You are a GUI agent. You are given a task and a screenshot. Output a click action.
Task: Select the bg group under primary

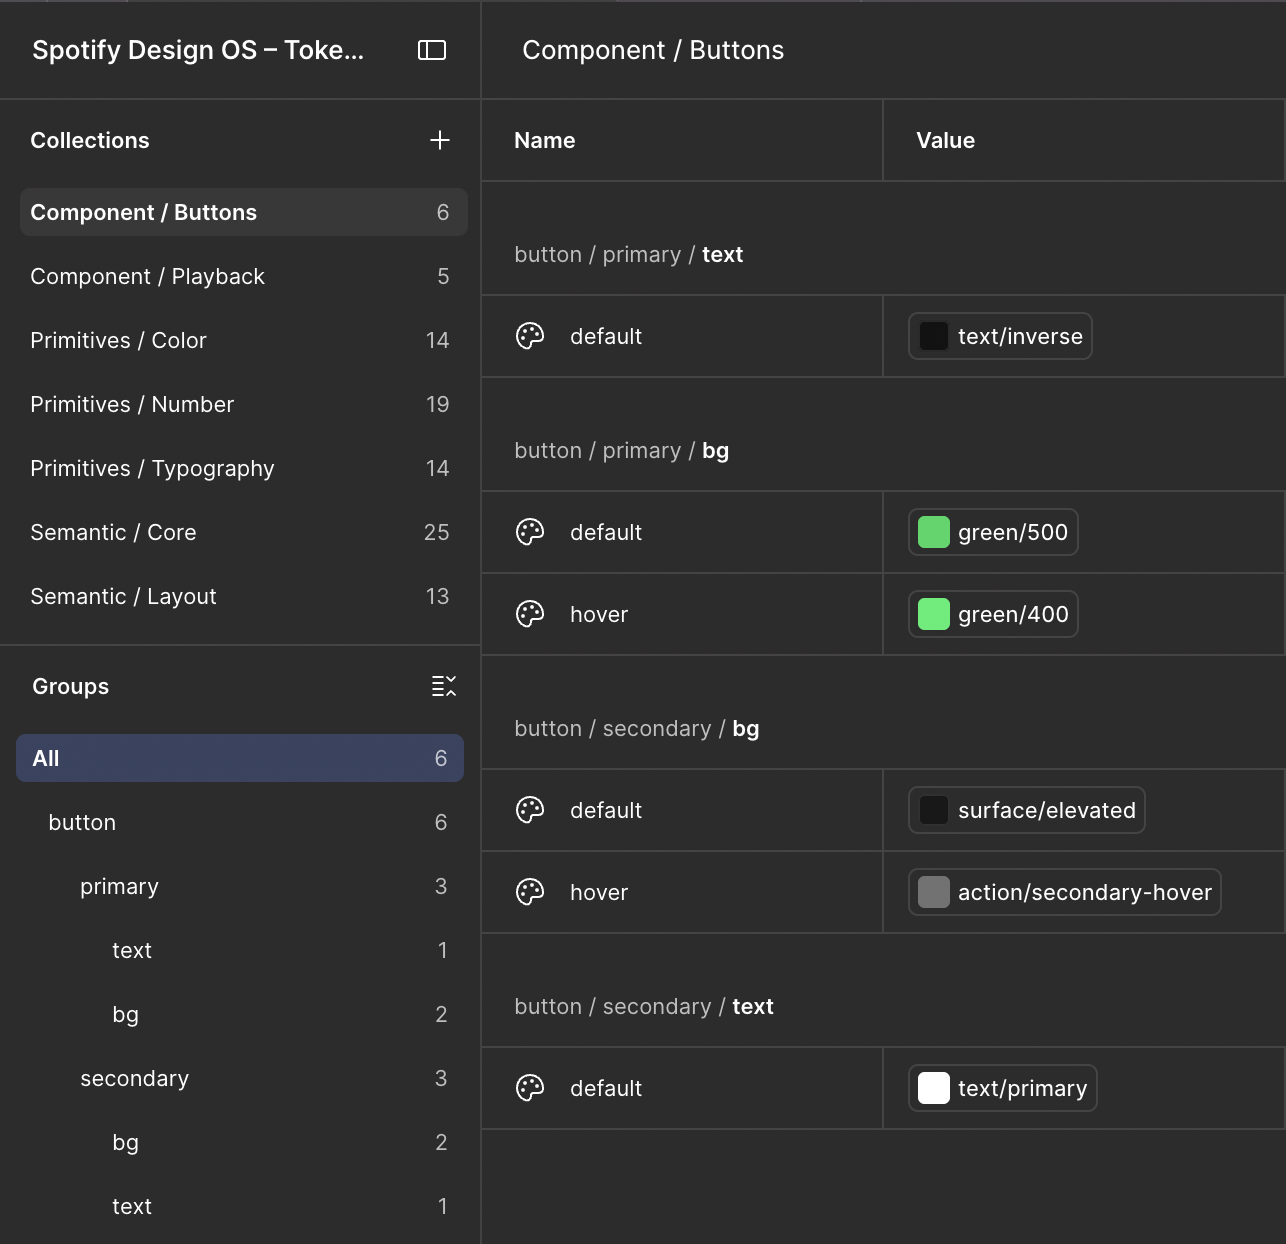click(240, 1014)
